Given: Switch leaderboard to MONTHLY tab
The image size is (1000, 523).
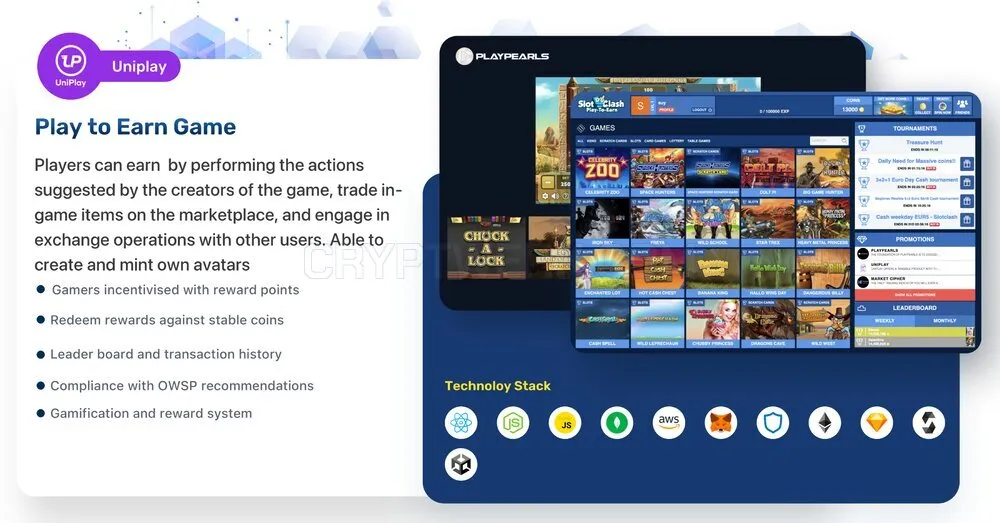Looking at the screenshot, I should [x=945, y=320].
